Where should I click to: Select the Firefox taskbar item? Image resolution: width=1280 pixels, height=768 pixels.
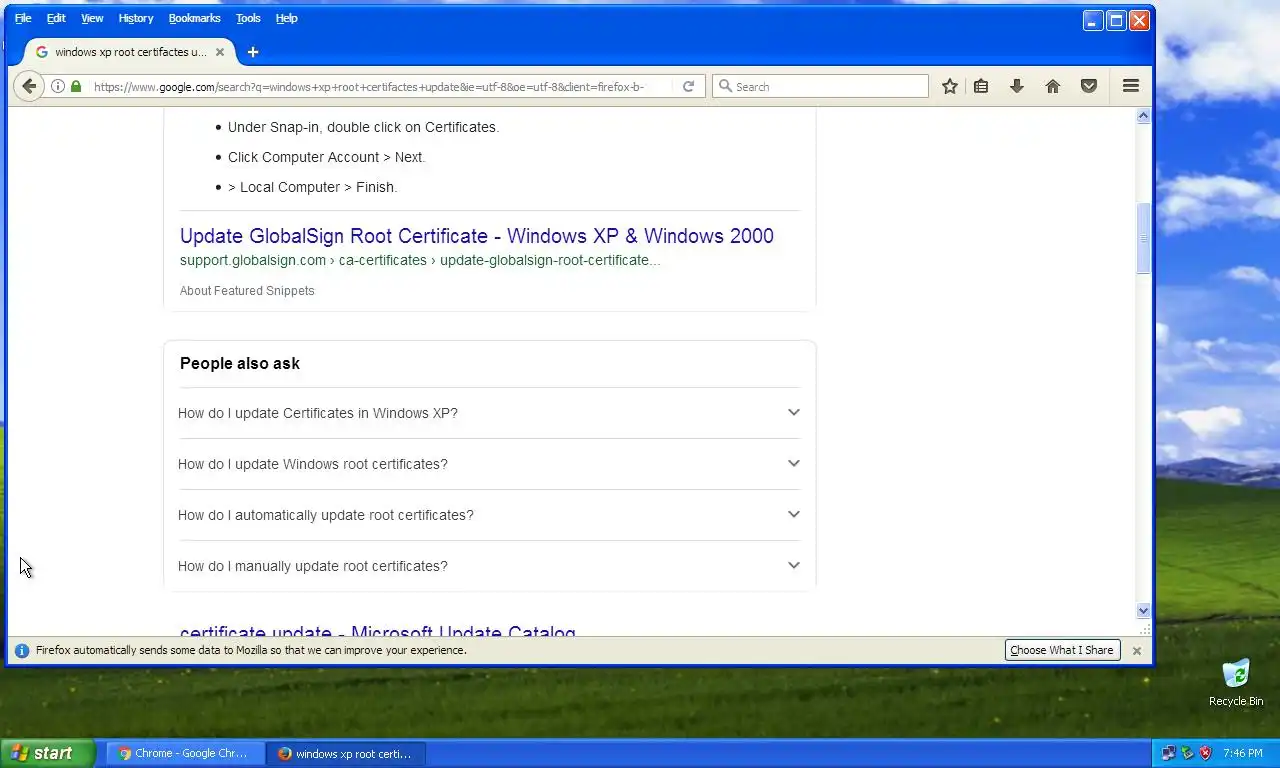pos(346,753)
